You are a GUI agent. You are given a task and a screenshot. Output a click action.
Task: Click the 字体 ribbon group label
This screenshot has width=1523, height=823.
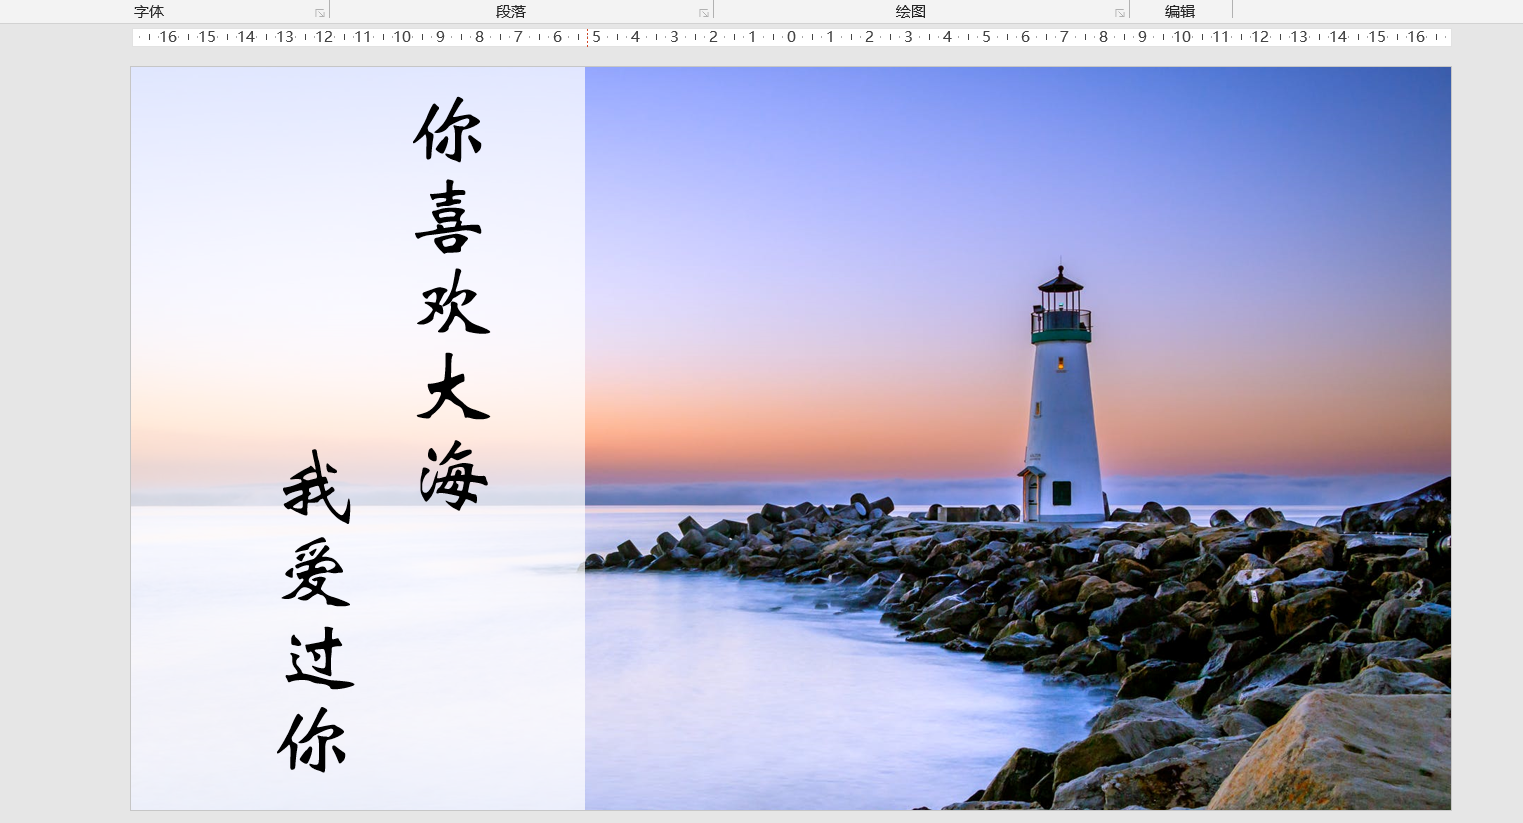pos(147,12)
